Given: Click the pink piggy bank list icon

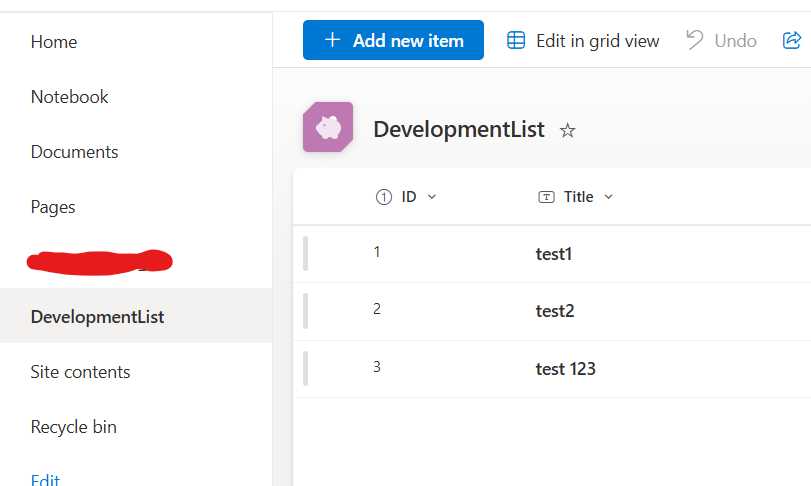Looking at the screenshot, I should pyautogui.click(x=328, y=127).
